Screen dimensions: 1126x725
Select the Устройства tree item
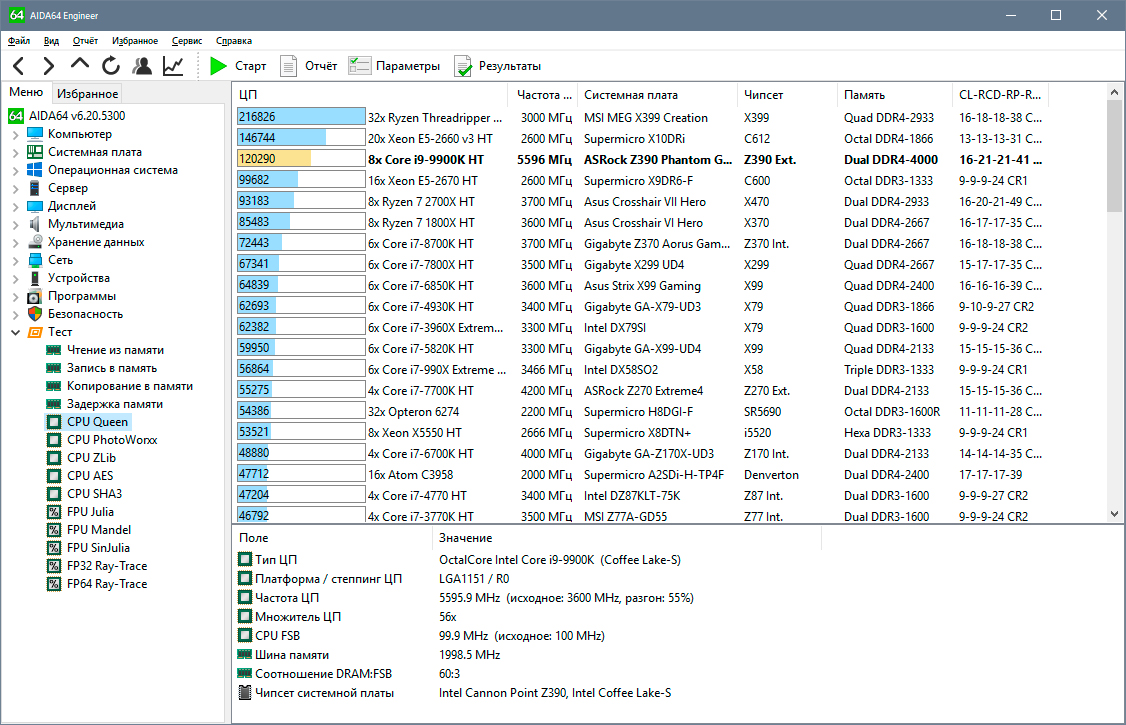[69, 278]
